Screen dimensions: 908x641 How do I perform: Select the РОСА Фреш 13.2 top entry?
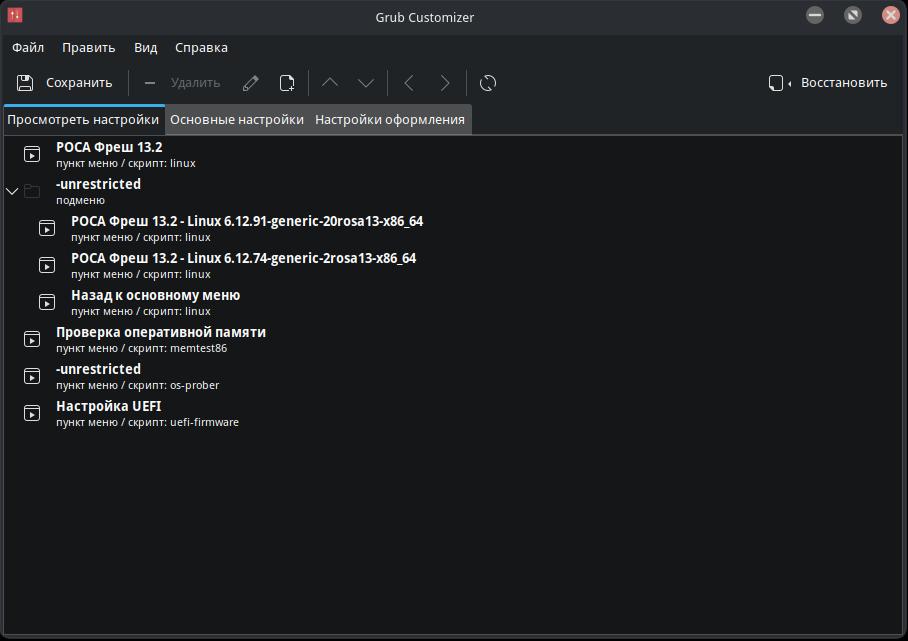click(x=453, y=155)
